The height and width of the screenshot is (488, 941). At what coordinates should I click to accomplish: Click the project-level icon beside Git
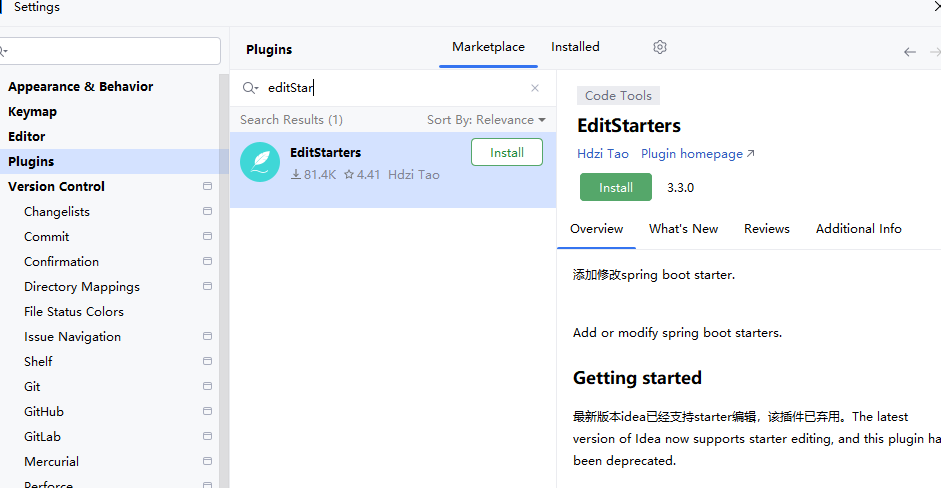click(208, 386)
